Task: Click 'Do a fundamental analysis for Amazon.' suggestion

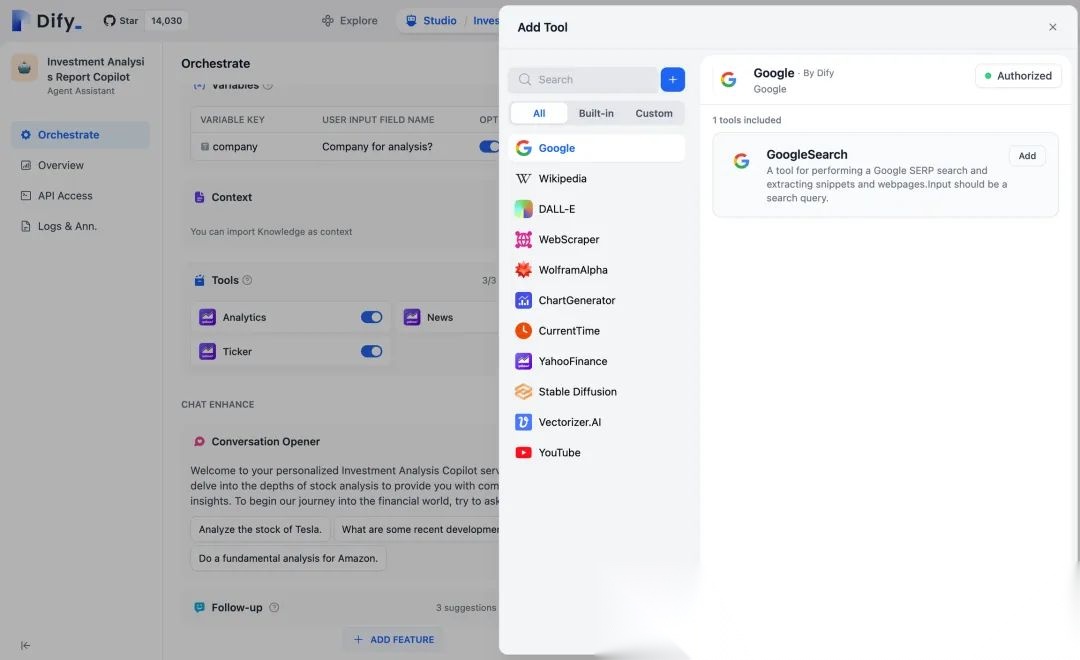Action: pos(288,558)
